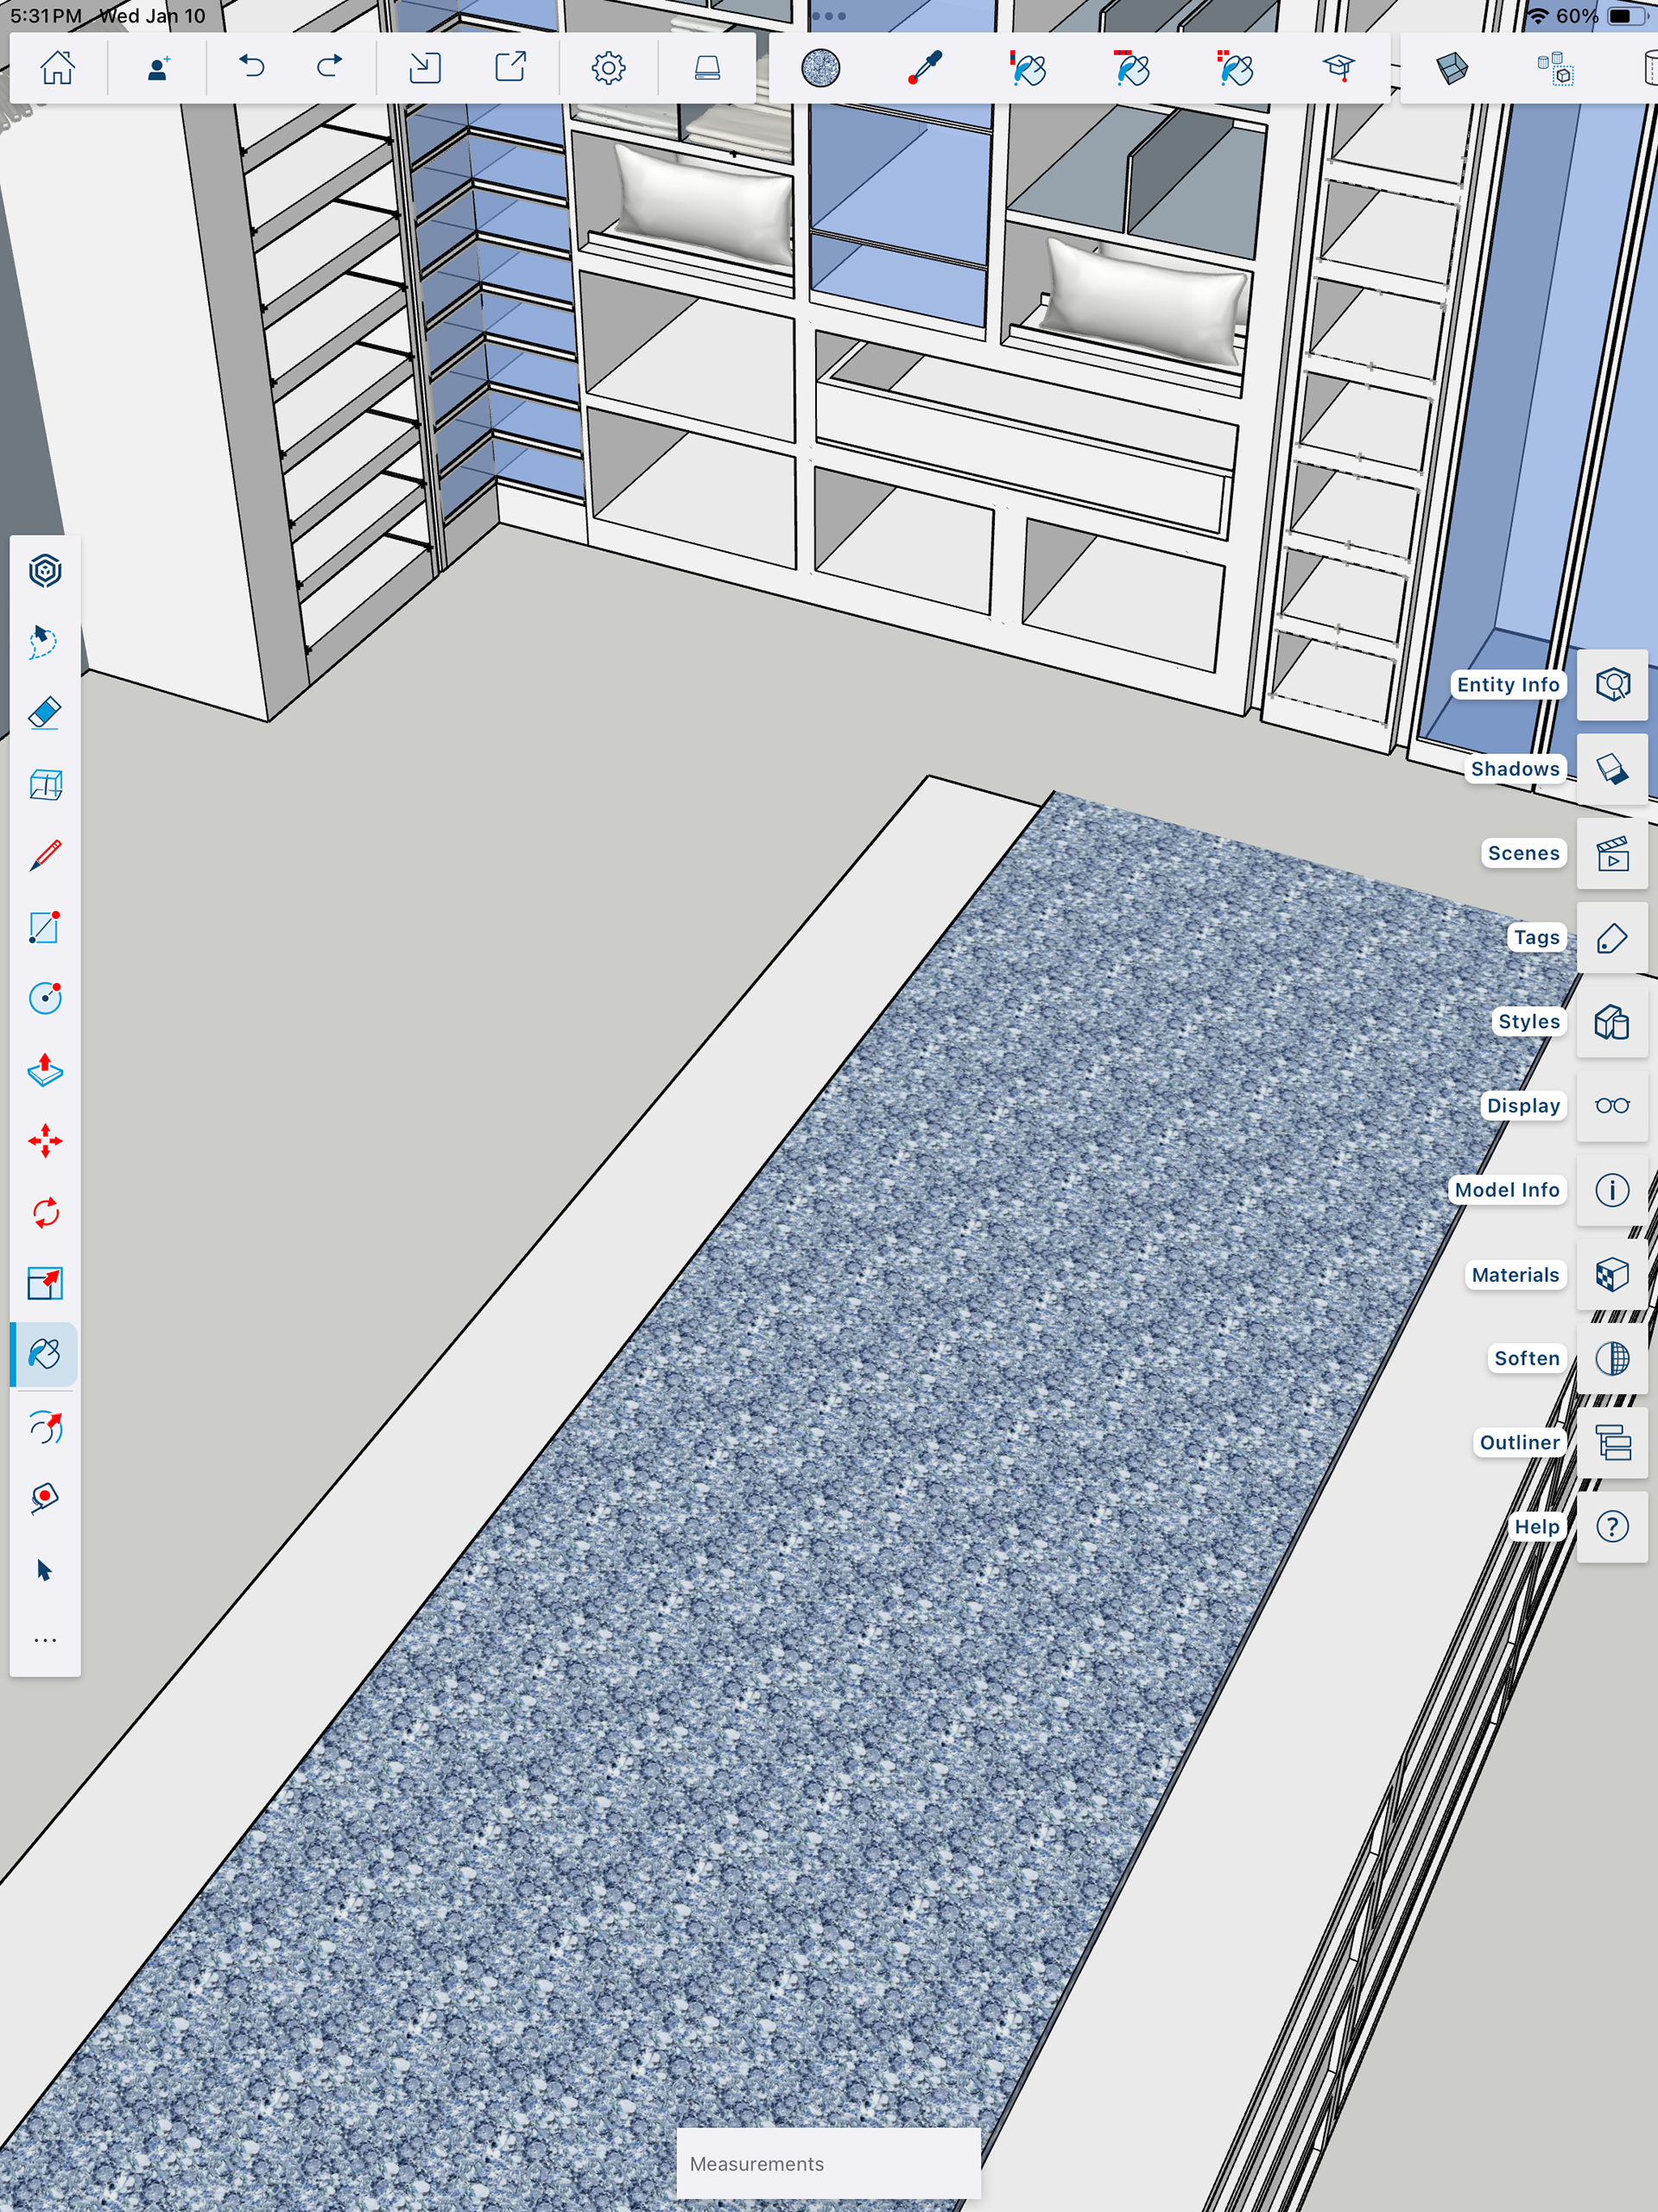Image resolution: width=1658 pixels, height=2212 pixels.
Task: Select the Tape Measure tool
Action: [x=45, y=1497]
